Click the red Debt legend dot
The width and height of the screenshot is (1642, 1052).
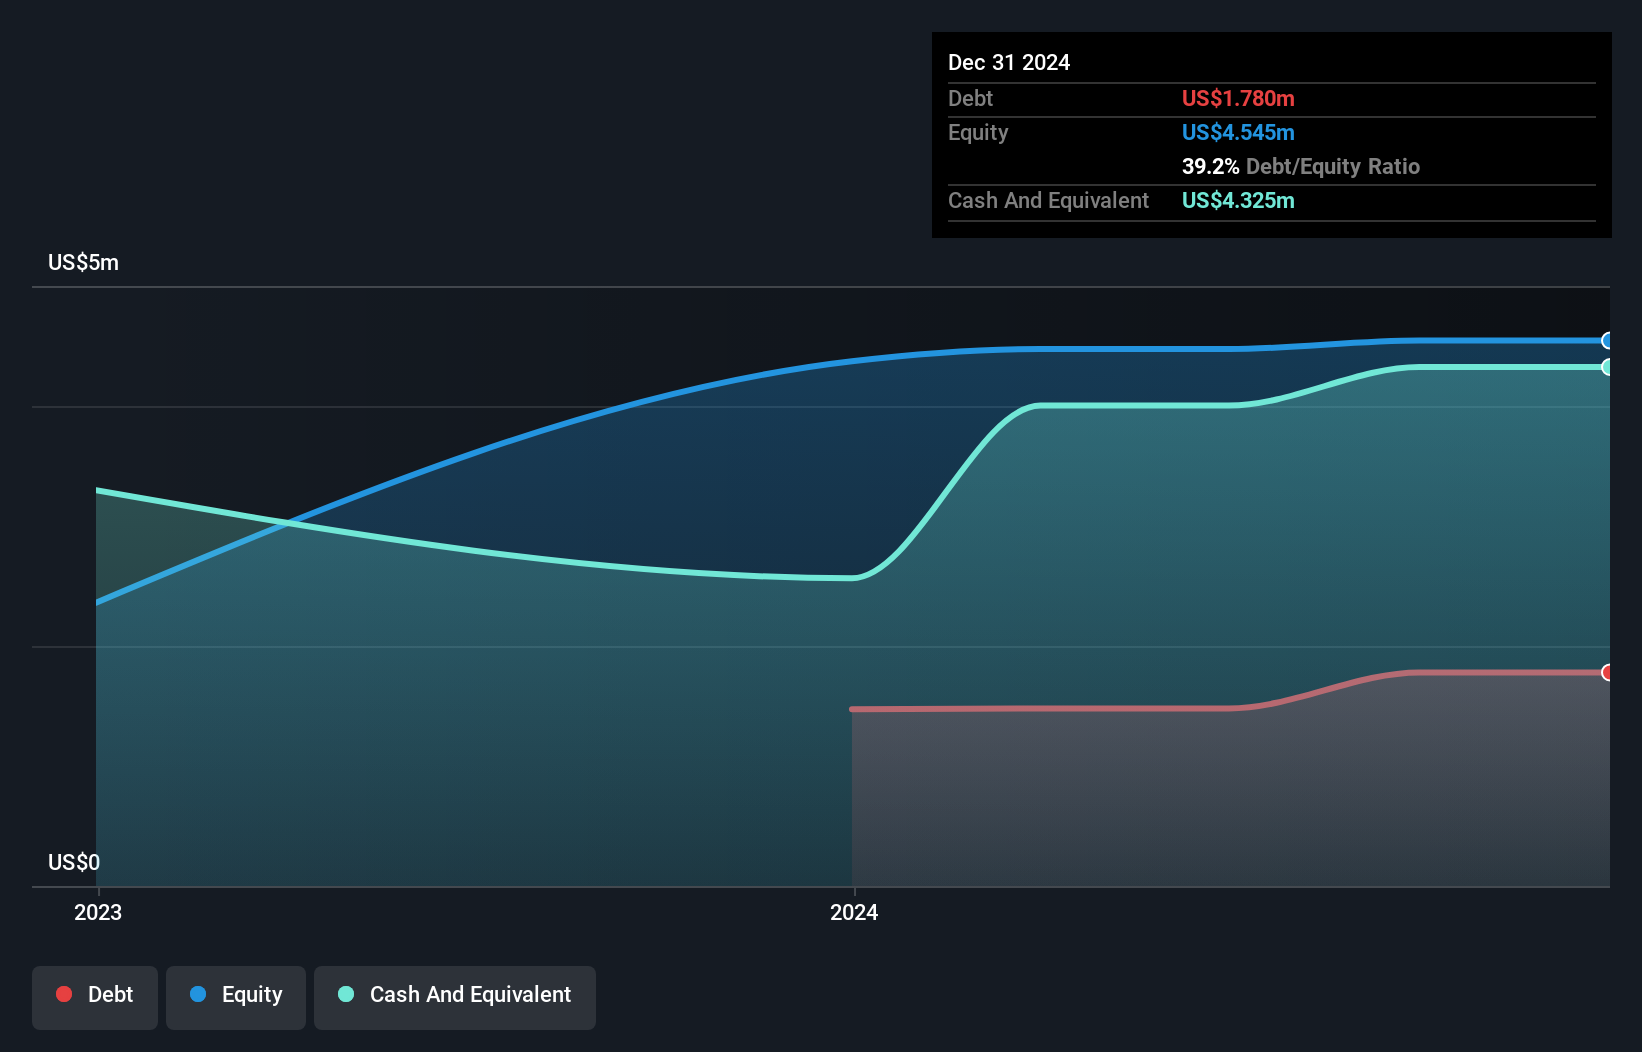(64, 994)
